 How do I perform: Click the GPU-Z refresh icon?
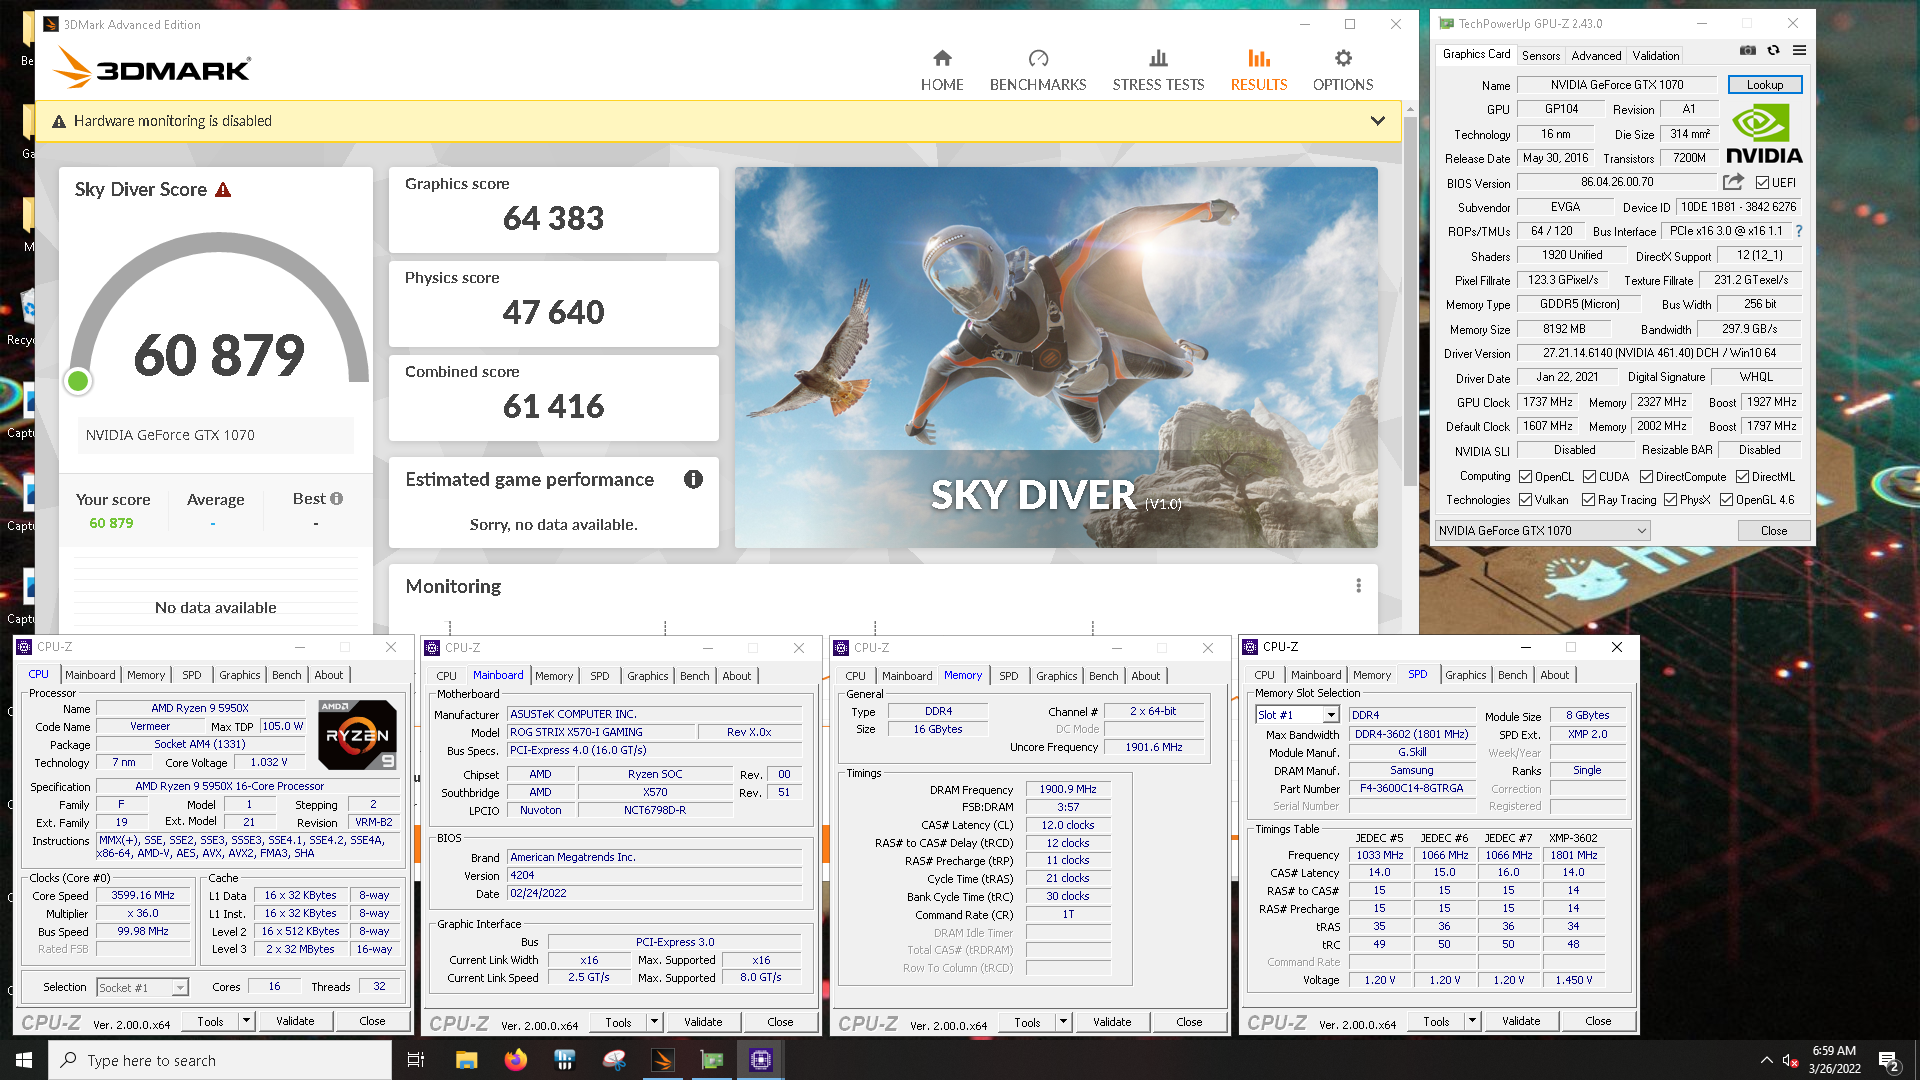[x=1773, y=51]
